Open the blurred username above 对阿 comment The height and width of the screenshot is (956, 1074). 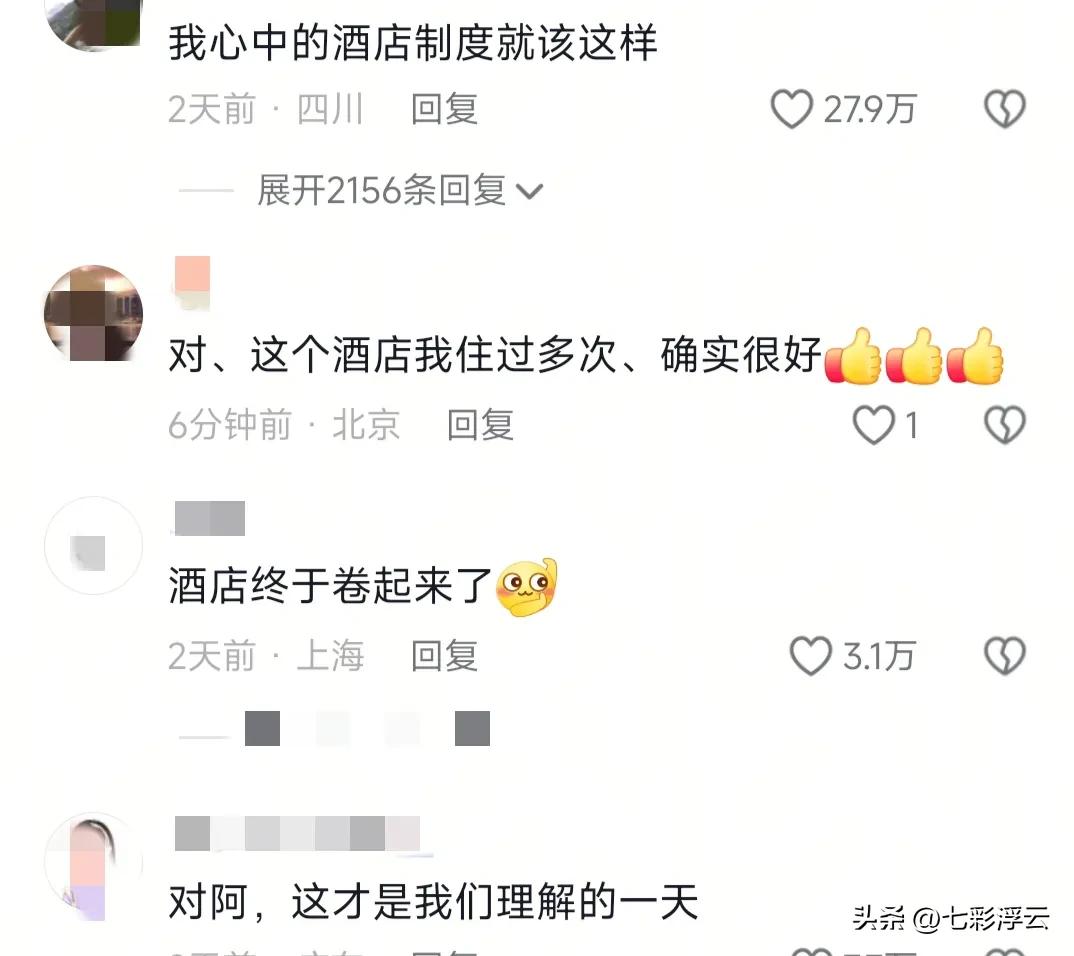(x=297, y=833)
